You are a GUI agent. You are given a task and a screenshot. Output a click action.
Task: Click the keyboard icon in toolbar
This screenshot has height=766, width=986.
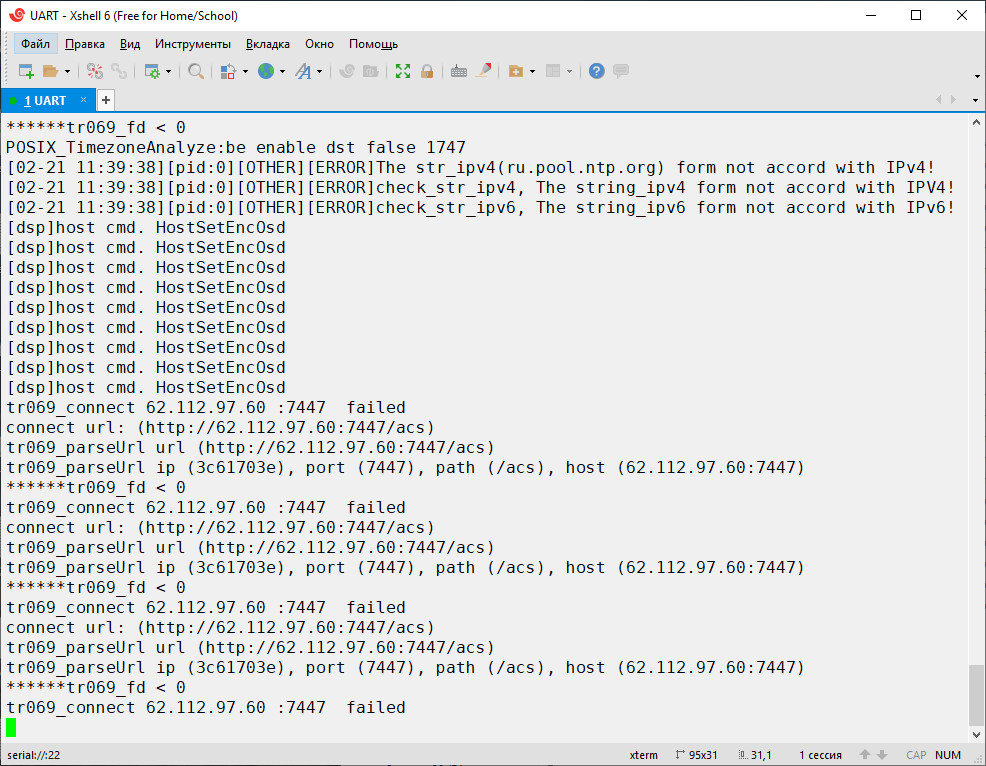coord(459,71)
